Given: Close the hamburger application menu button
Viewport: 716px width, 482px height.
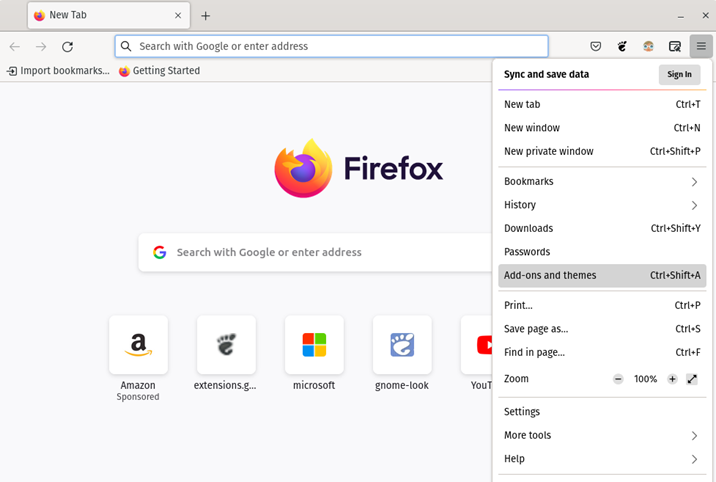Looking at the screenshot, I should coord(701,46).
